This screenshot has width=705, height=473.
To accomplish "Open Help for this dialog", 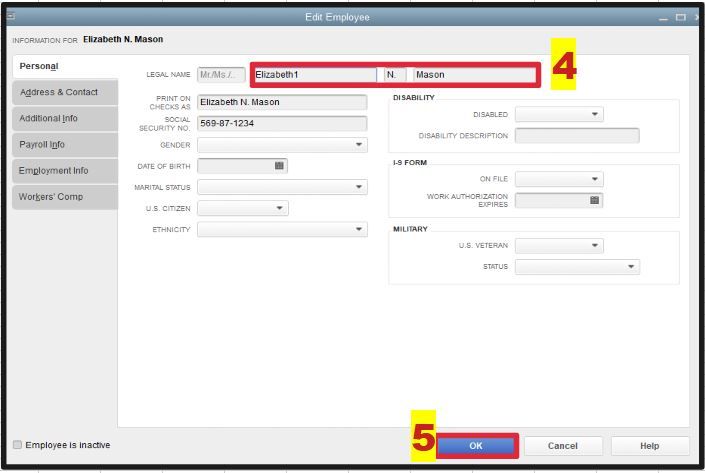I will click(650, 446).
